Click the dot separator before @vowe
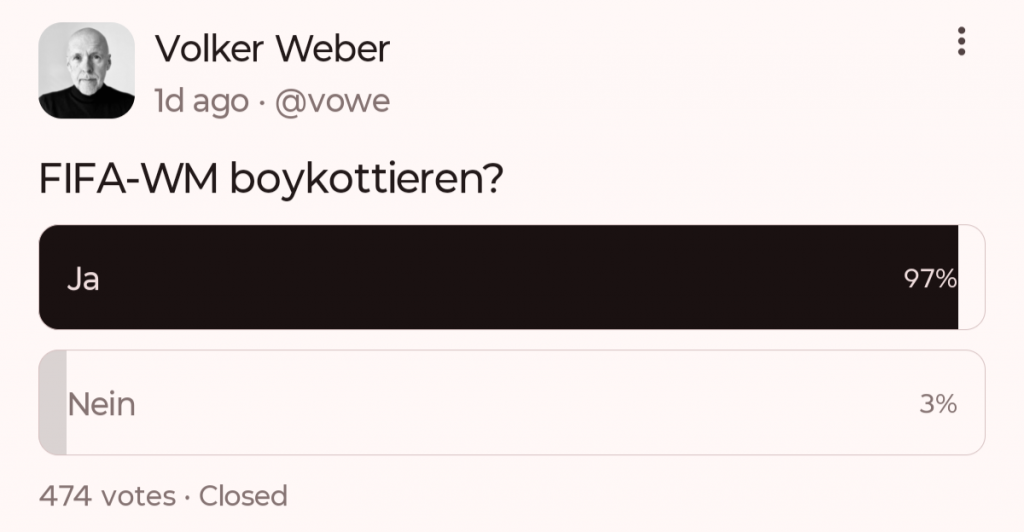1024x532 pixels. click(x=261, y=101)
